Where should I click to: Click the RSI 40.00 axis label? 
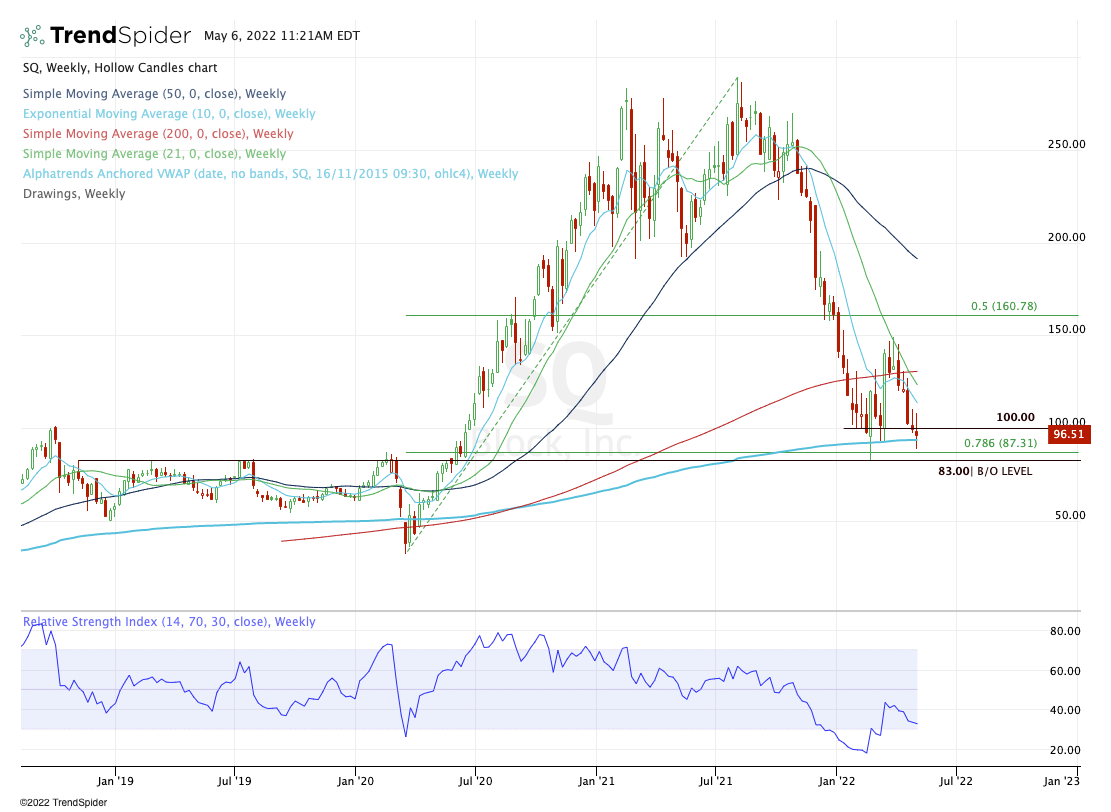coord(1065,710)
